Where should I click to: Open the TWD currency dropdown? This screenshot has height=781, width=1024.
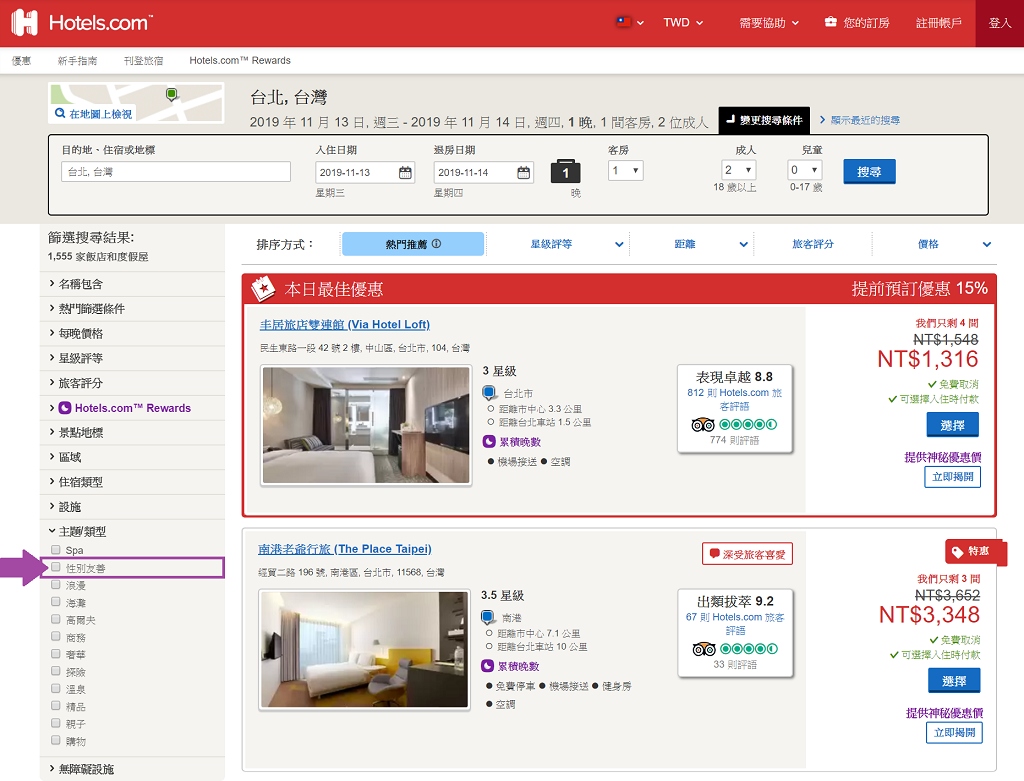[x=683, y=22]
